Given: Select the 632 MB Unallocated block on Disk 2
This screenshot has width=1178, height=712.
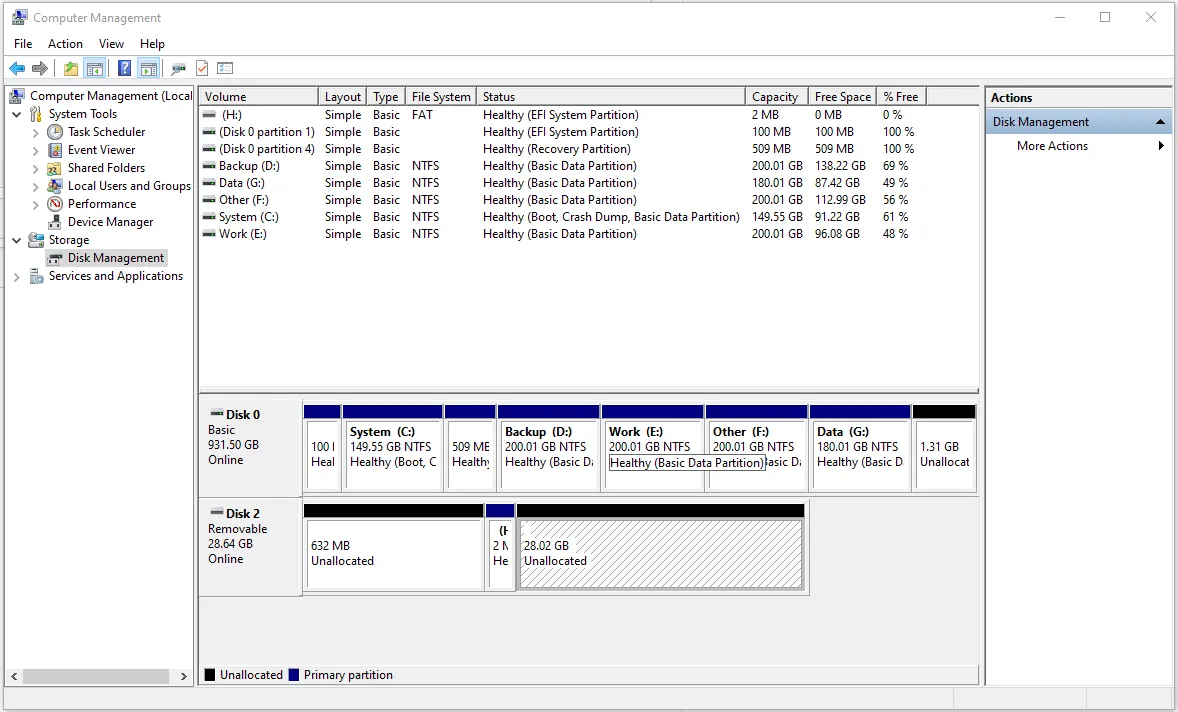Looking at the screenshot, I should click(x=394, y=548).
